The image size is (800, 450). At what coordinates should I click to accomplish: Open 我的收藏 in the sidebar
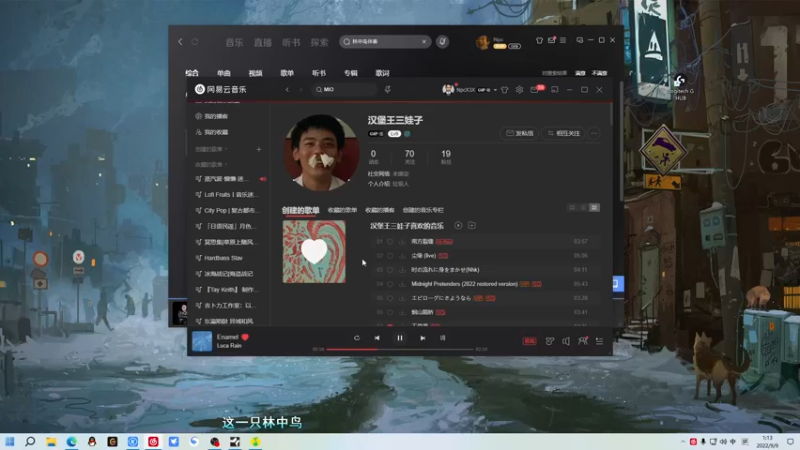[212, 132]
